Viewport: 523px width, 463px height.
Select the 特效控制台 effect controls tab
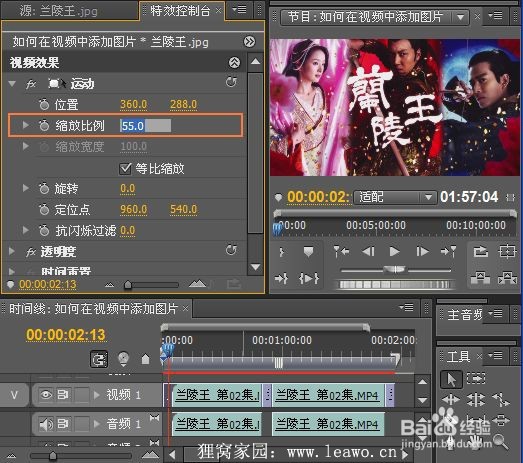[180, 11]
